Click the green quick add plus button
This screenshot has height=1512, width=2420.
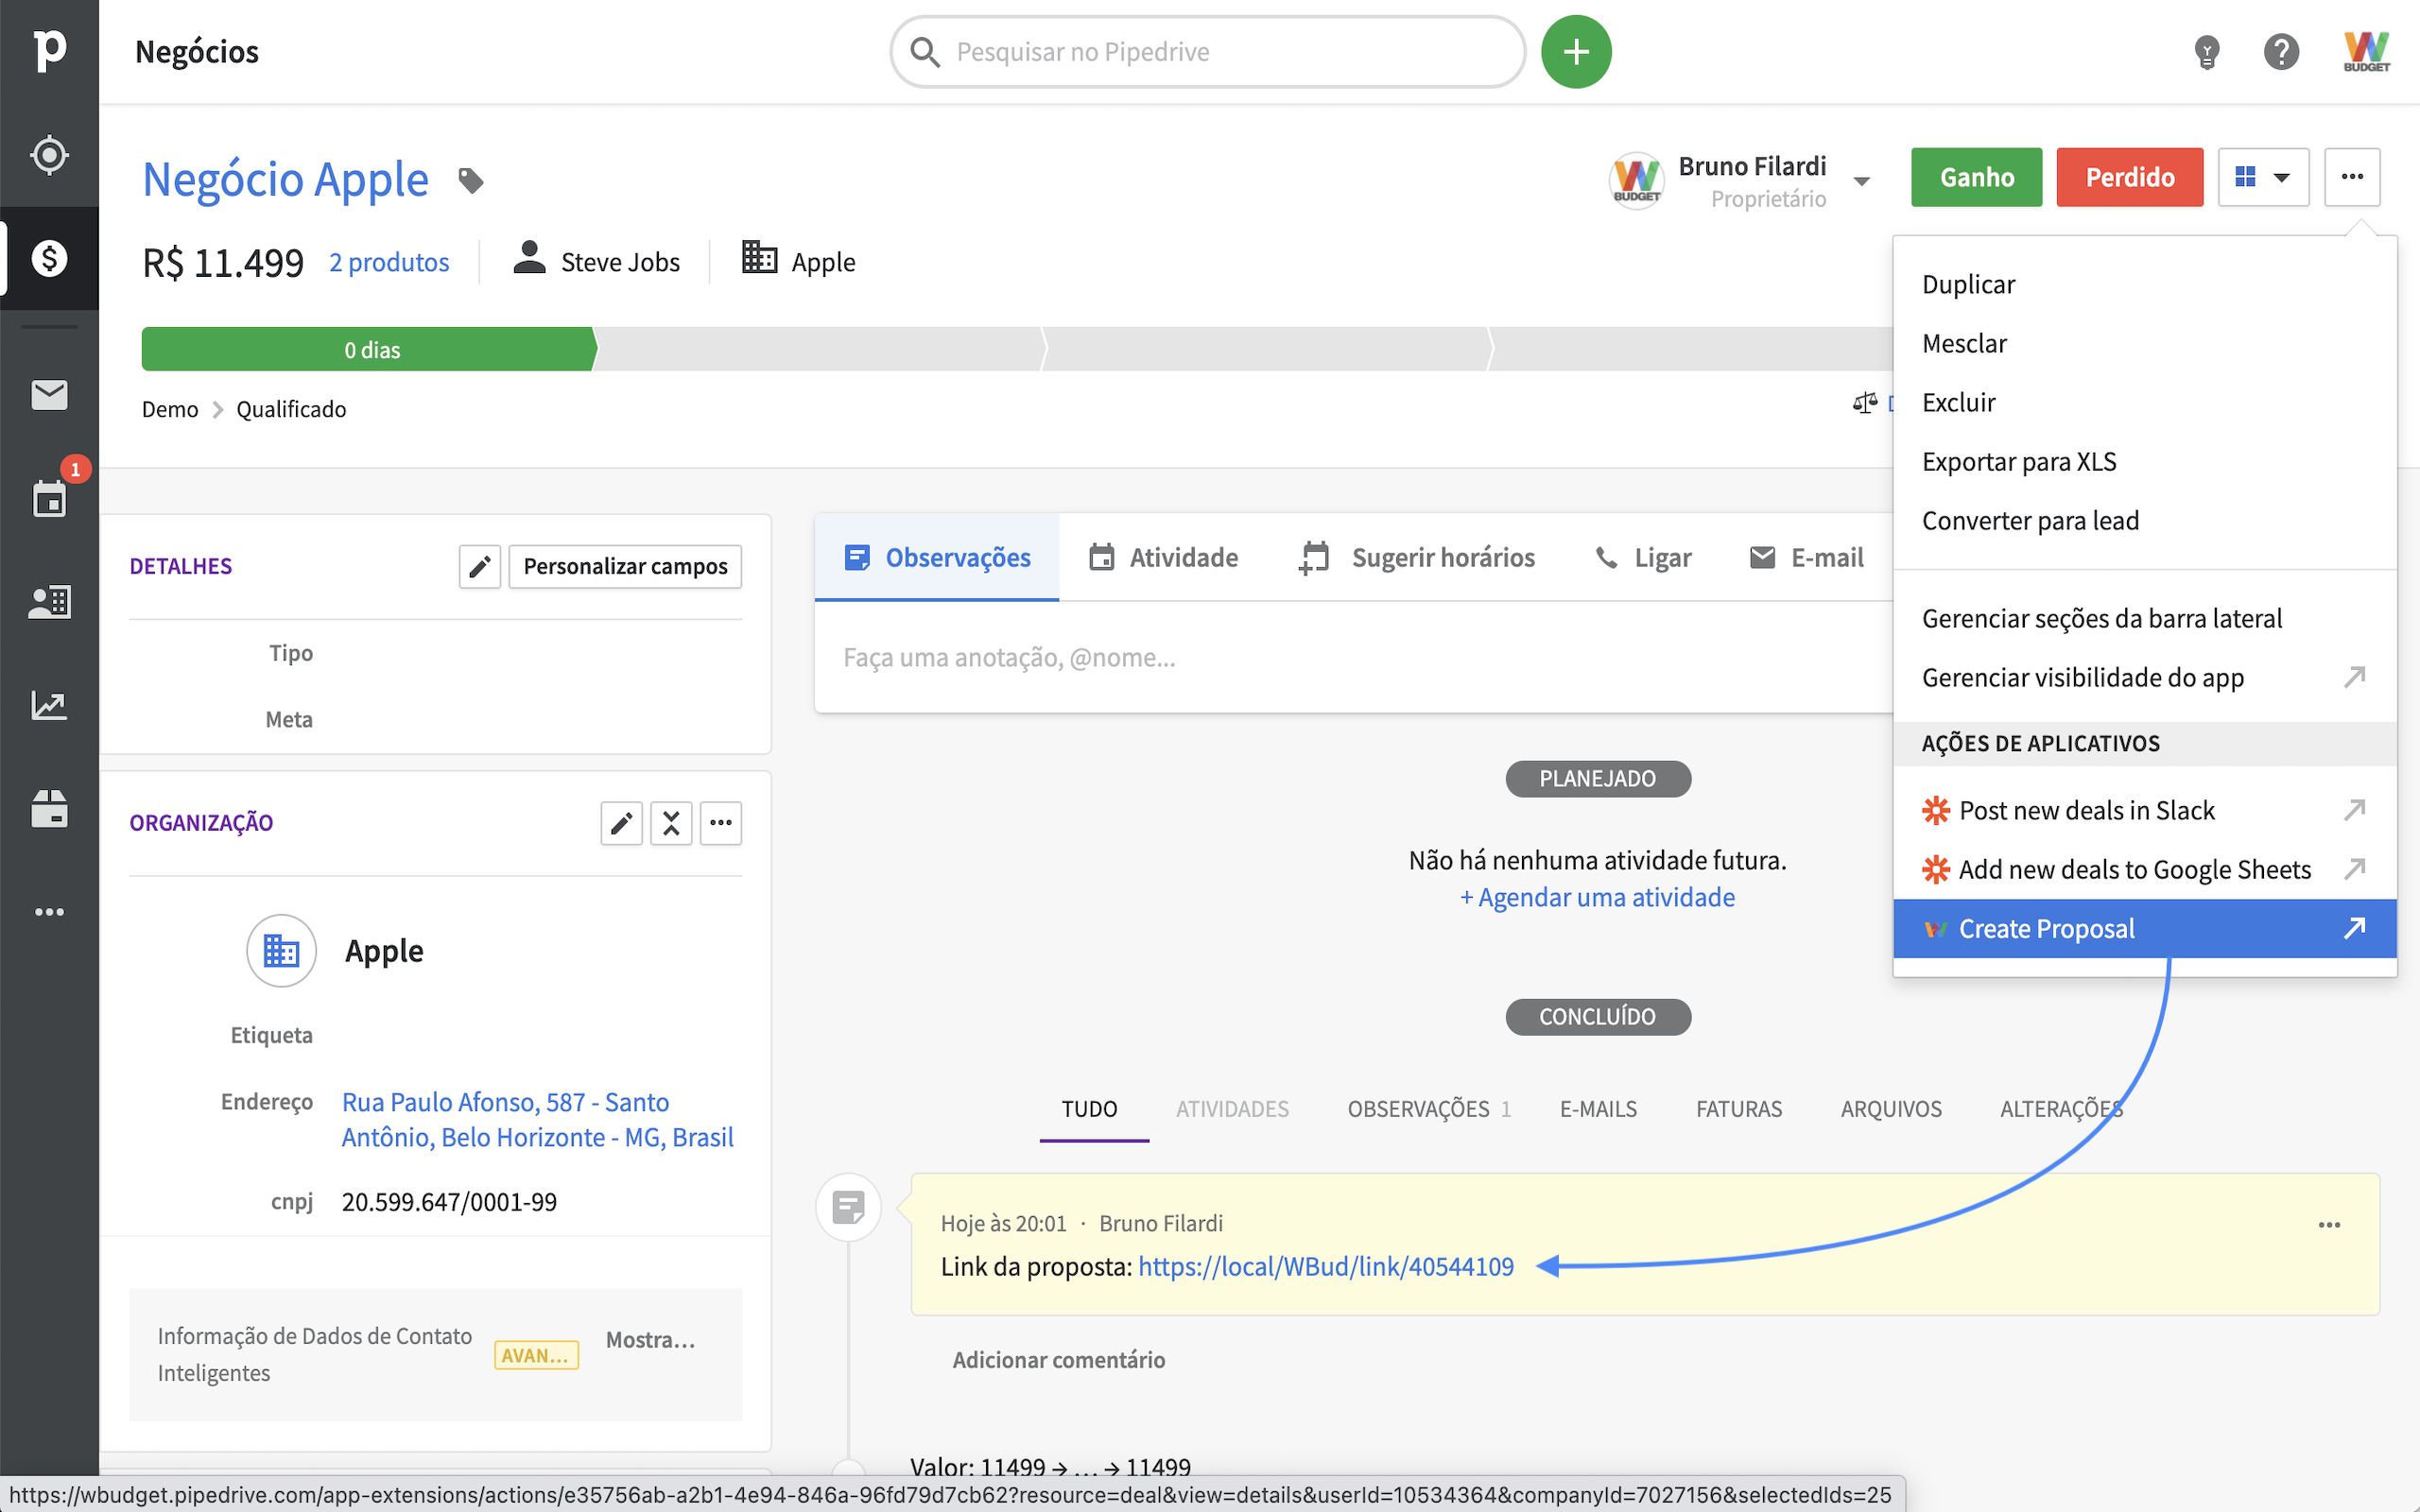pos(1576,52)
